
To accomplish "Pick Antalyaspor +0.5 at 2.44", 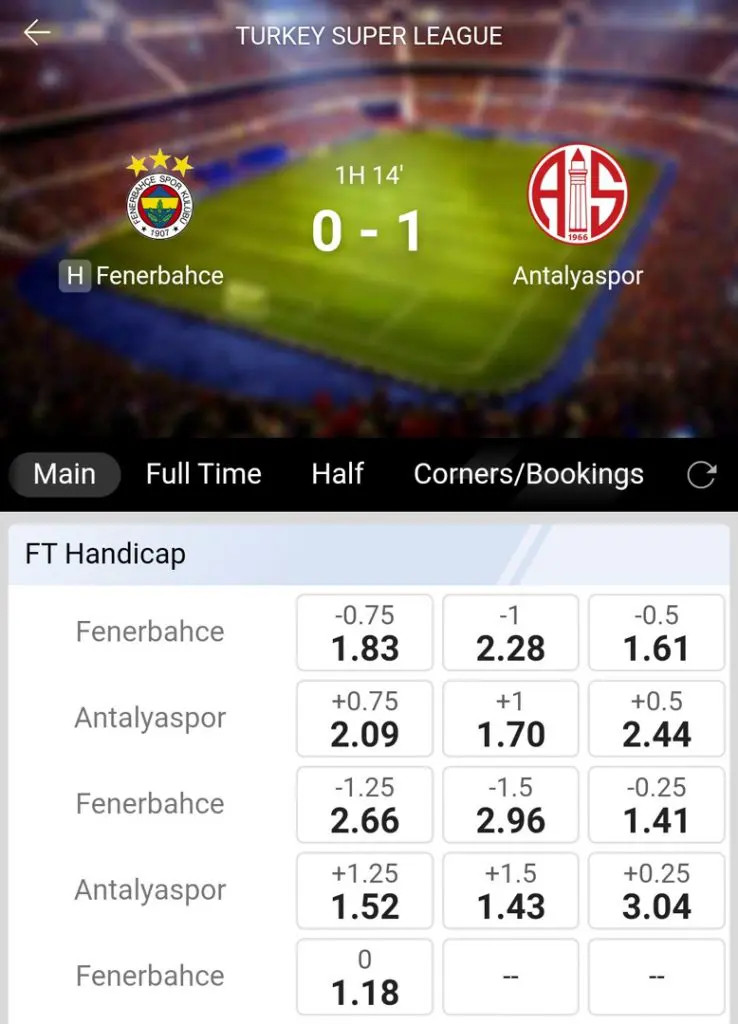I will point(656,718).
